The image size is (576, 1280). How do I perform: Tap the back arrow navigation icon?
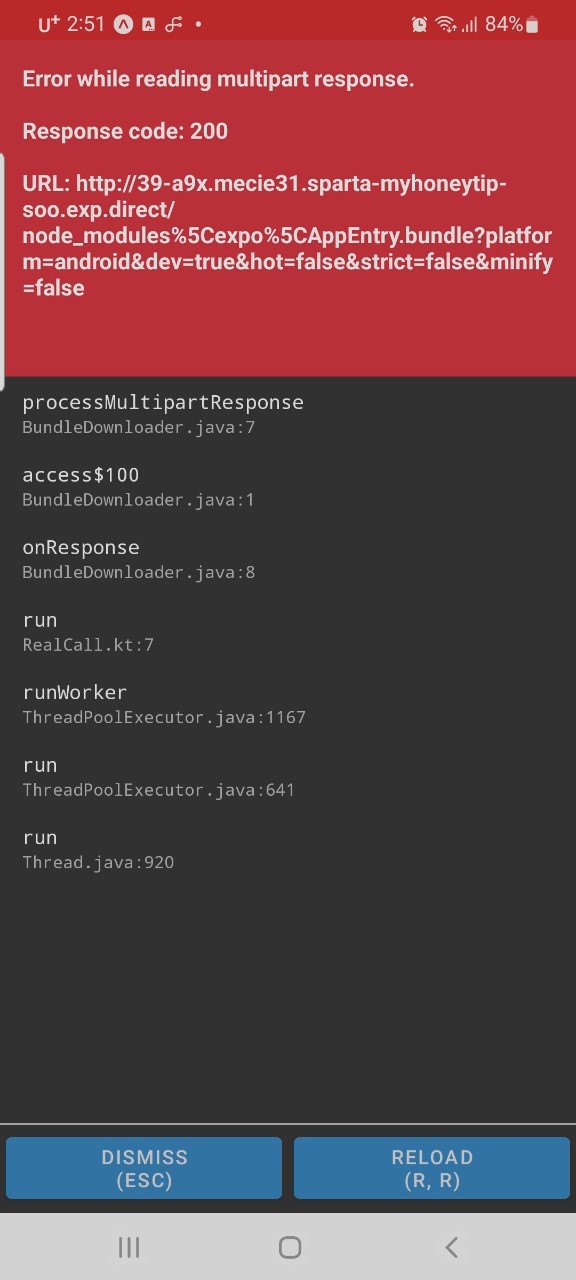tap(451, 1247)
